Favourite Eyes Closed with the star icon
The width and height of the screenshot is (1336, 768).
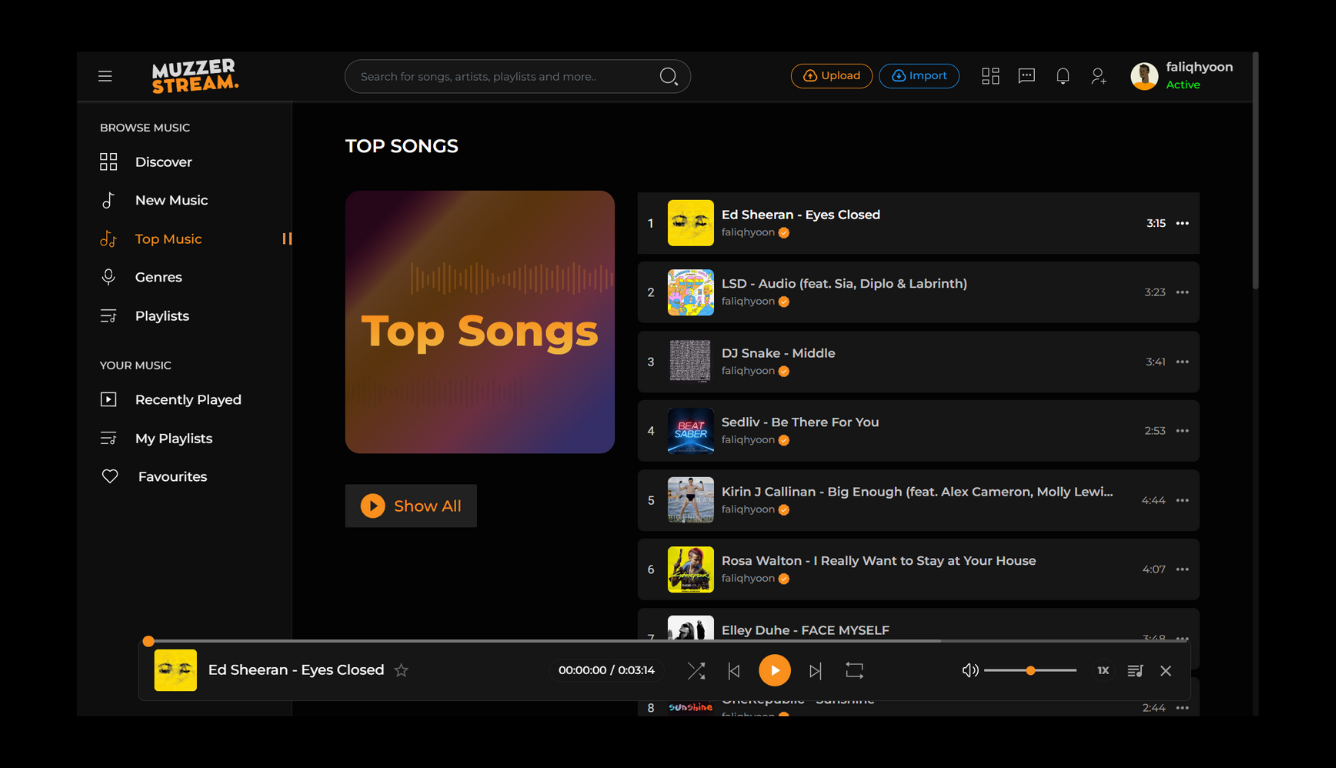401,671
